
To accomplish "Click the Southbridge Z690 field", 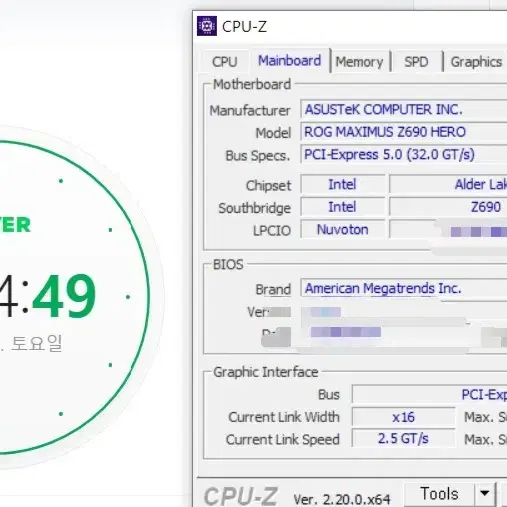I will [448, 207].
